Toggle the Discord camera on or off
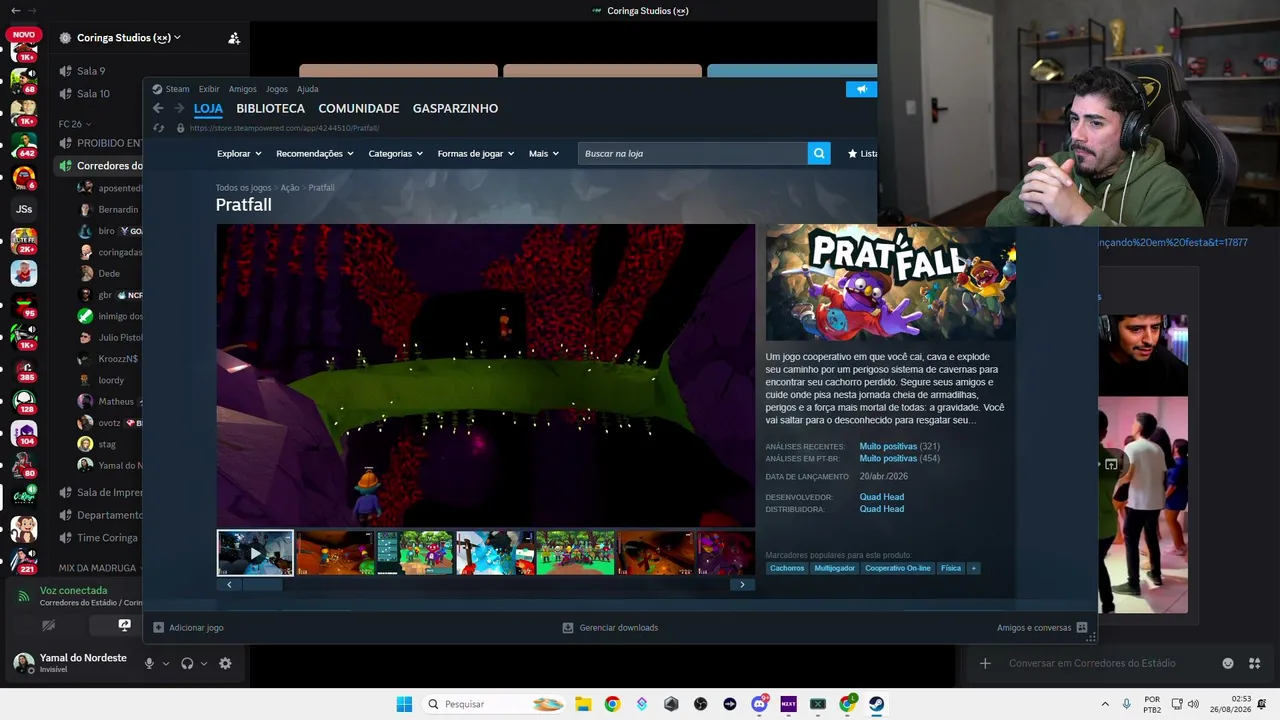Viewport: 1280px width, 720px height. 48,625
